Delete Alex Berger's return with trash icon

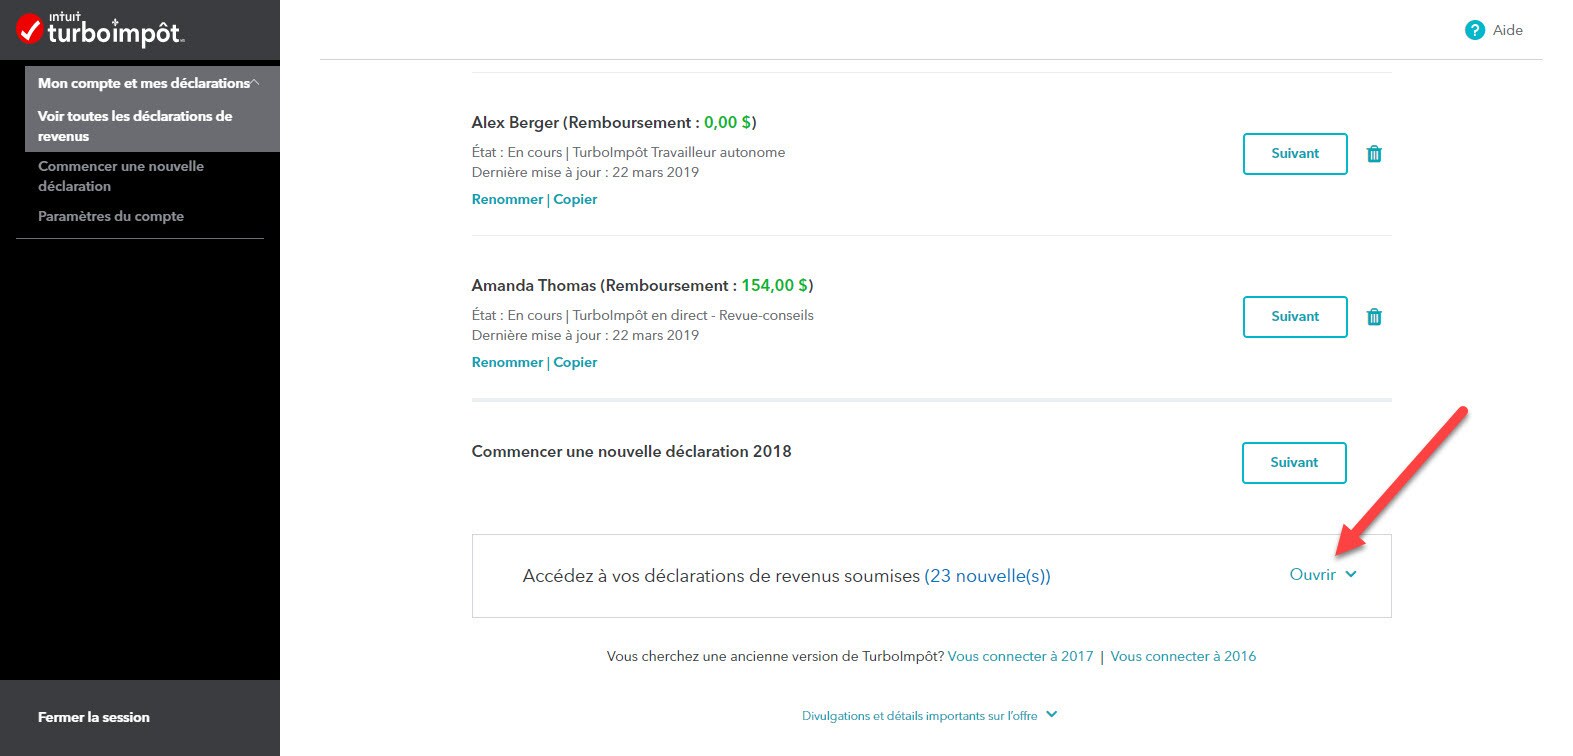point(1374,154)
